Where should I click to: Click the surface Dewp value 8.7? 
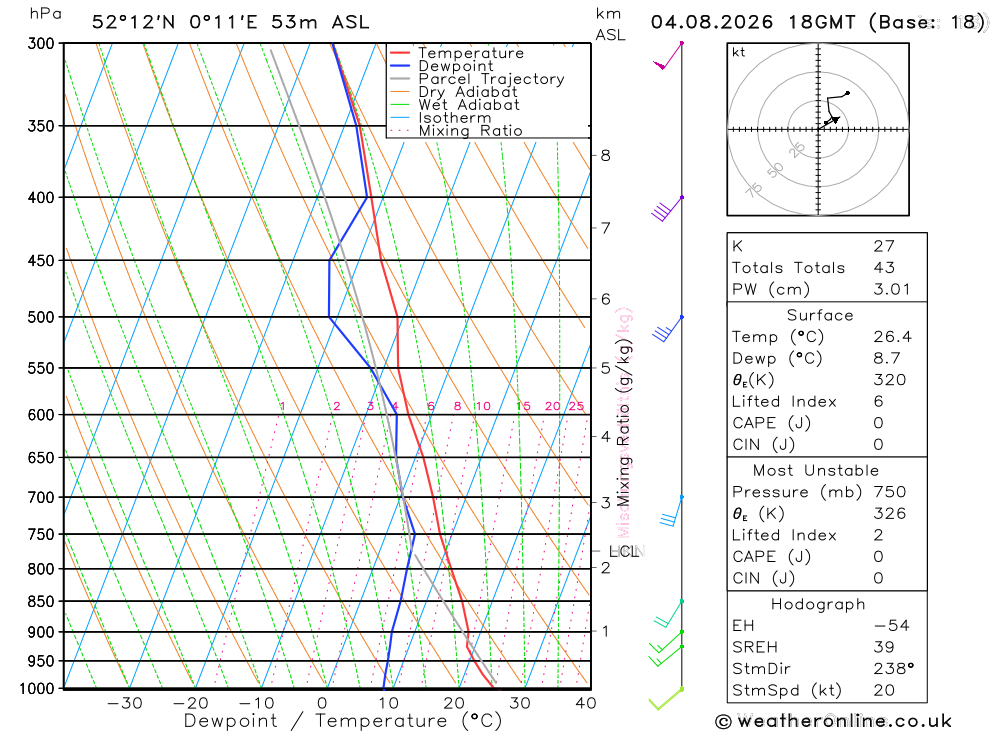[x=887, y=359]
